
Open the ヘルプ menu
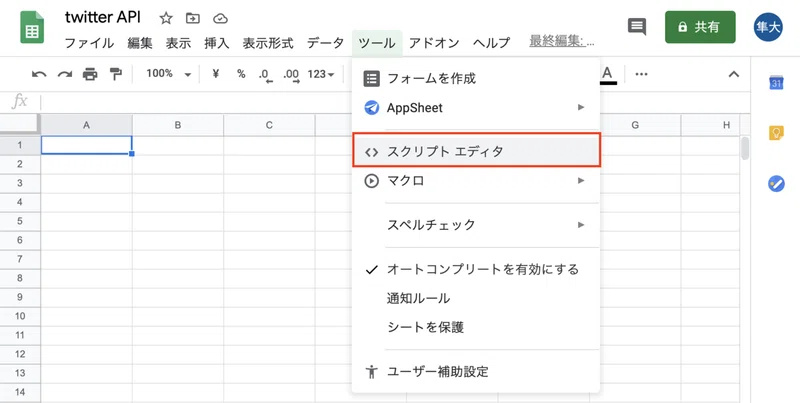click(491, 43)
